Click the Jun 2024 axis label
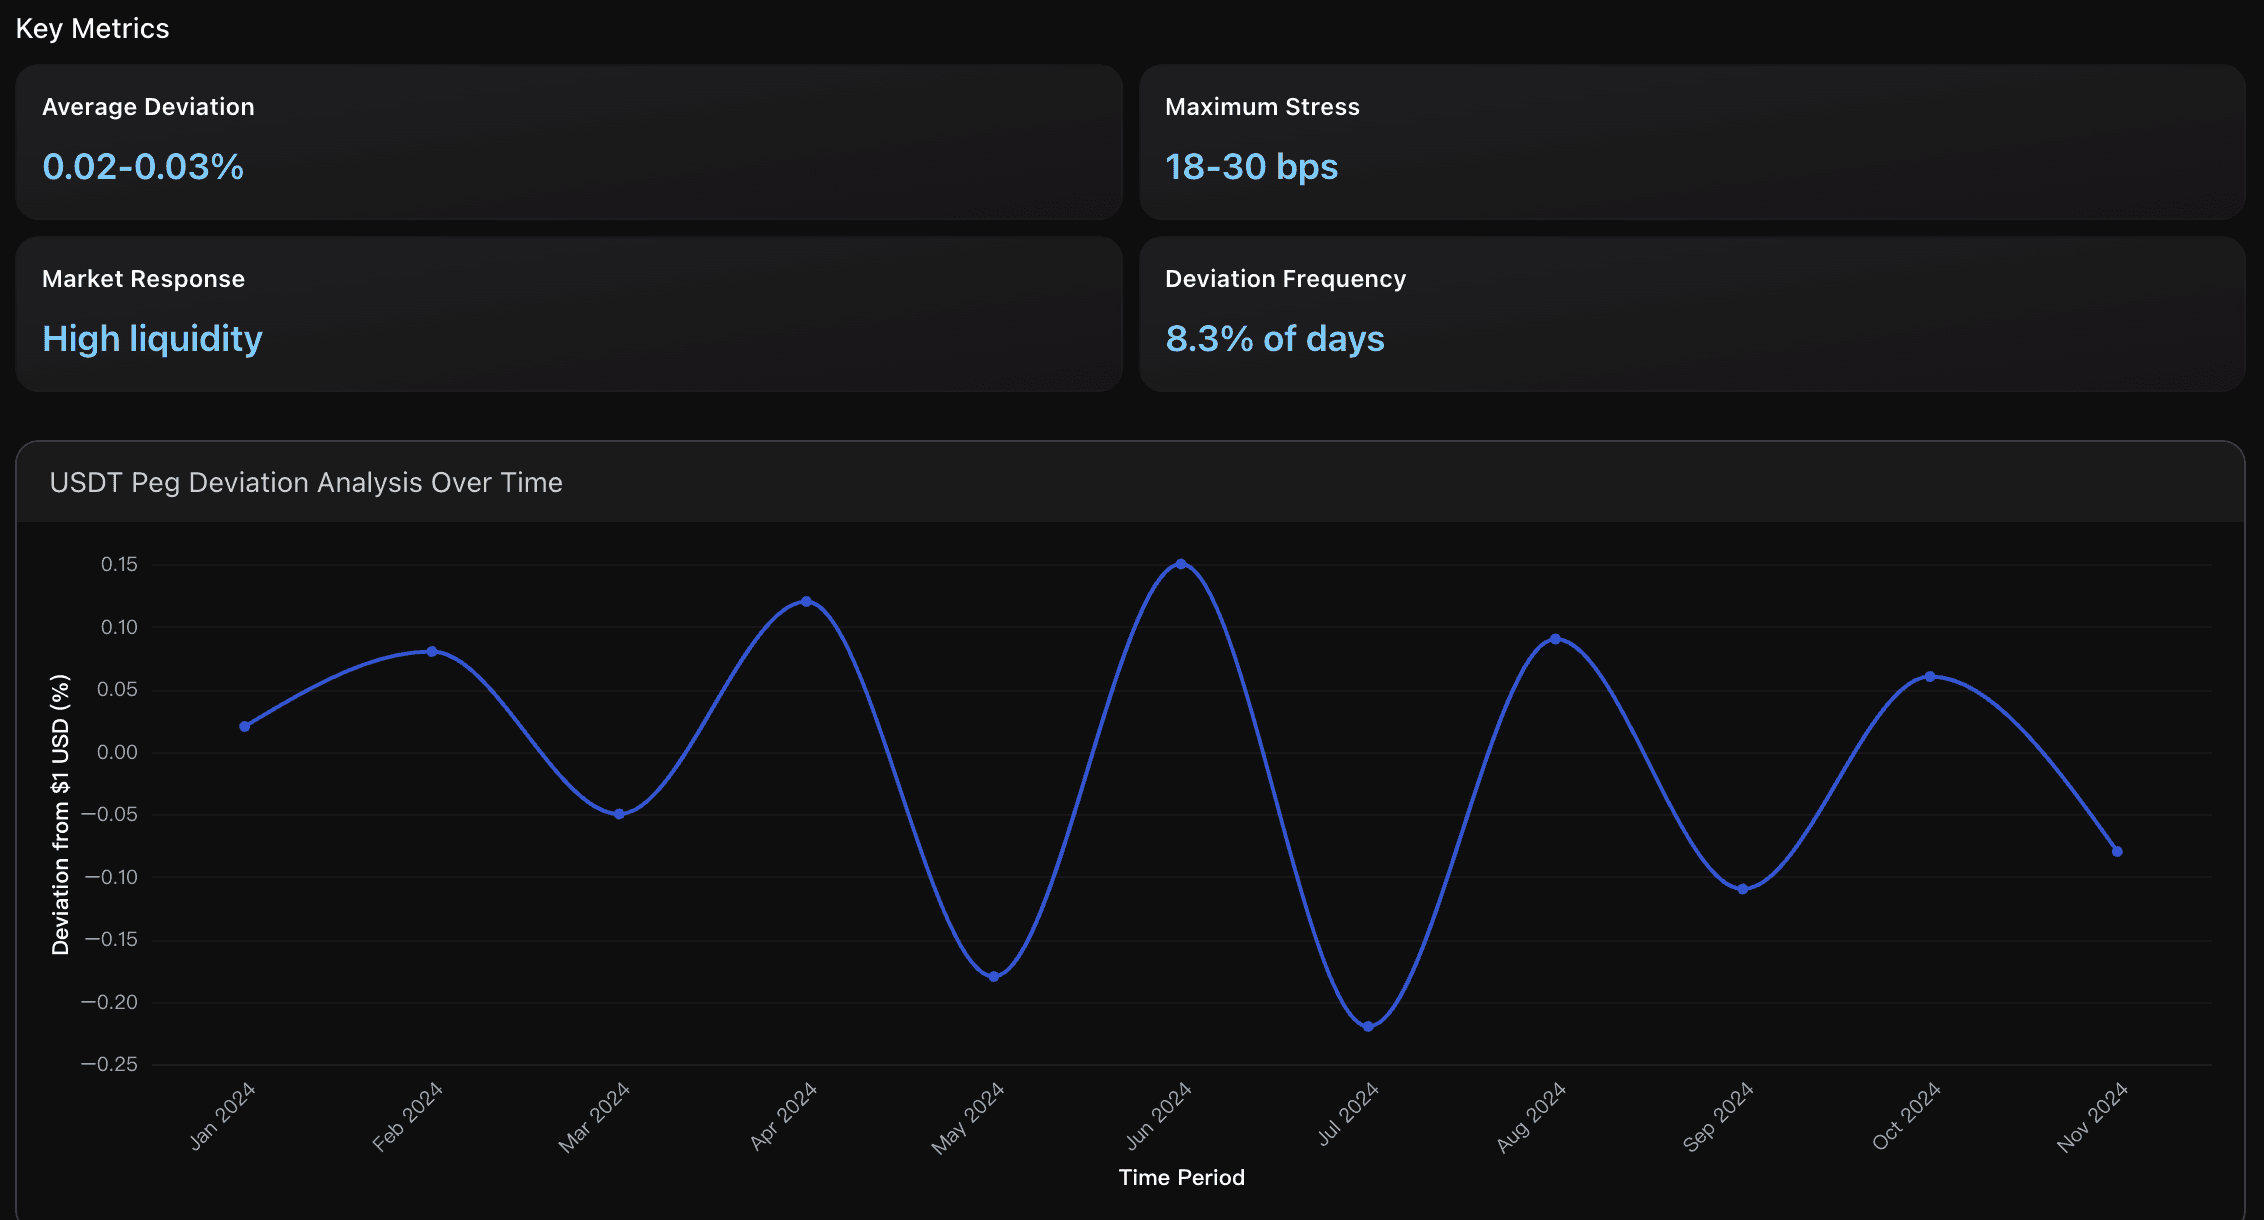 (1159, 1116)
